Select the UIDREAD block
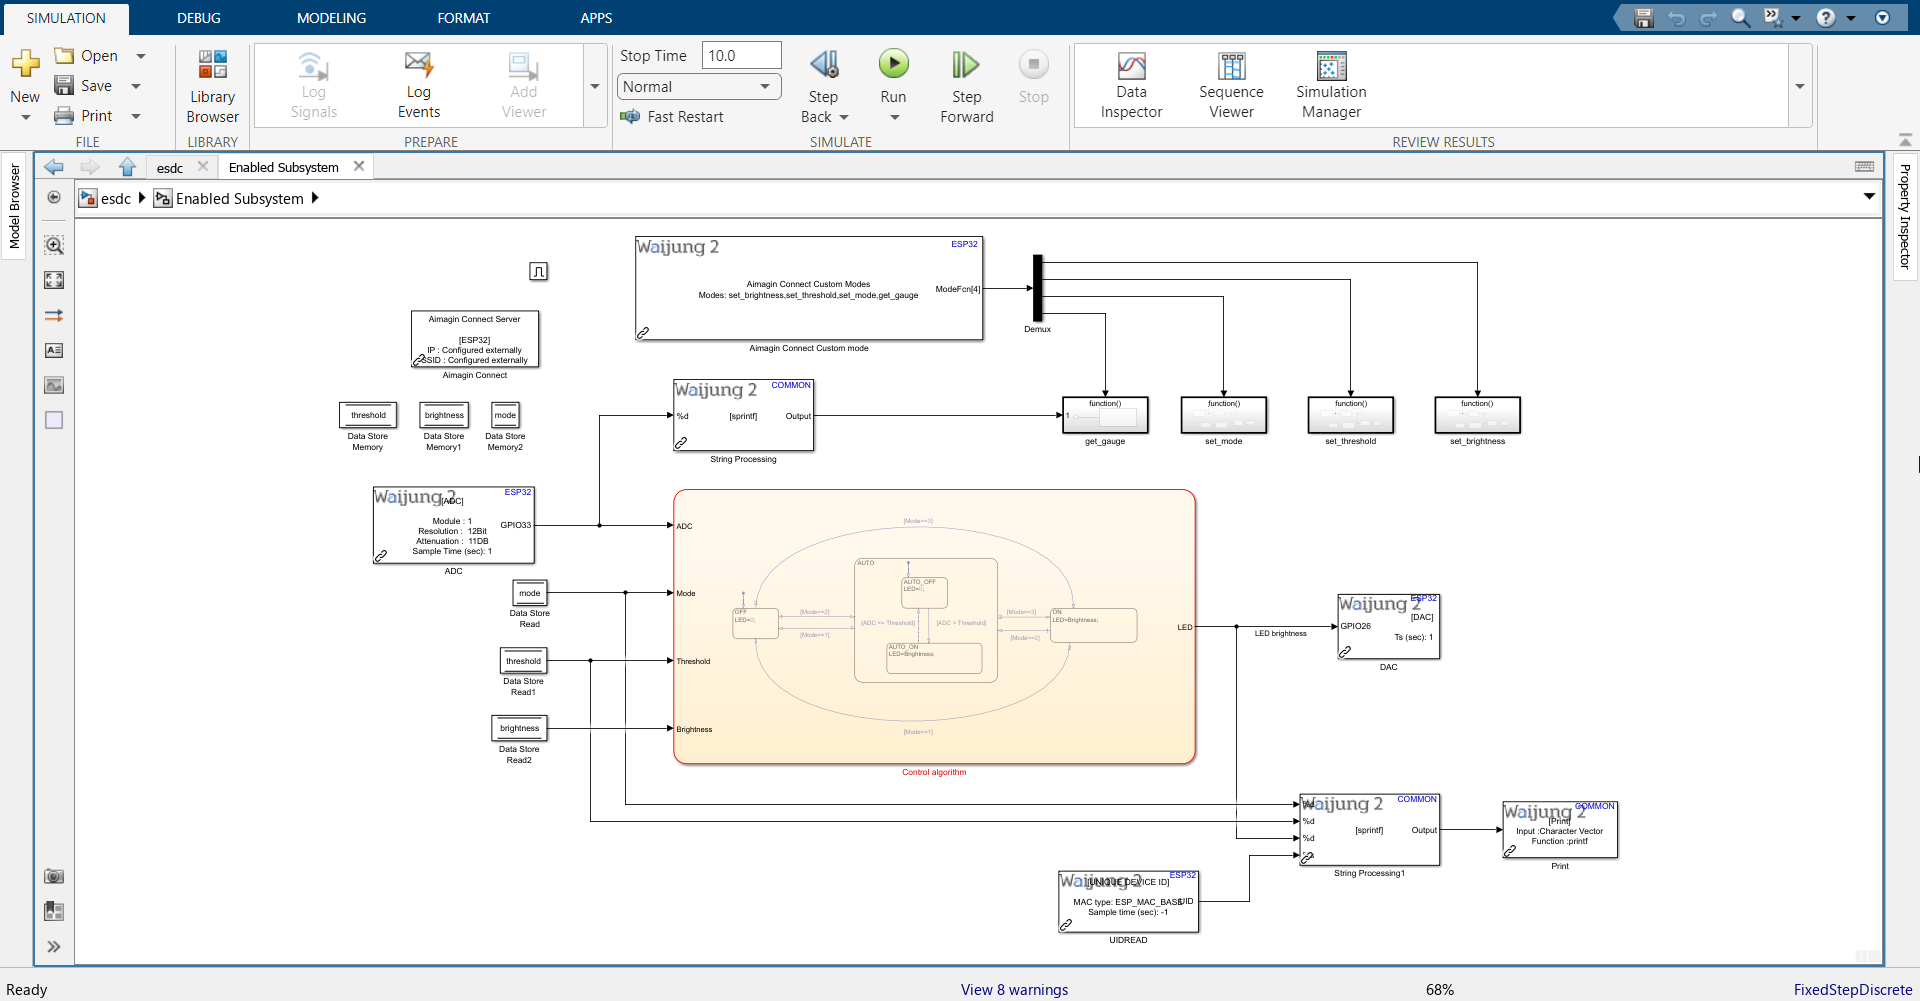The image size is (1920, 1001). (1128, 901)
